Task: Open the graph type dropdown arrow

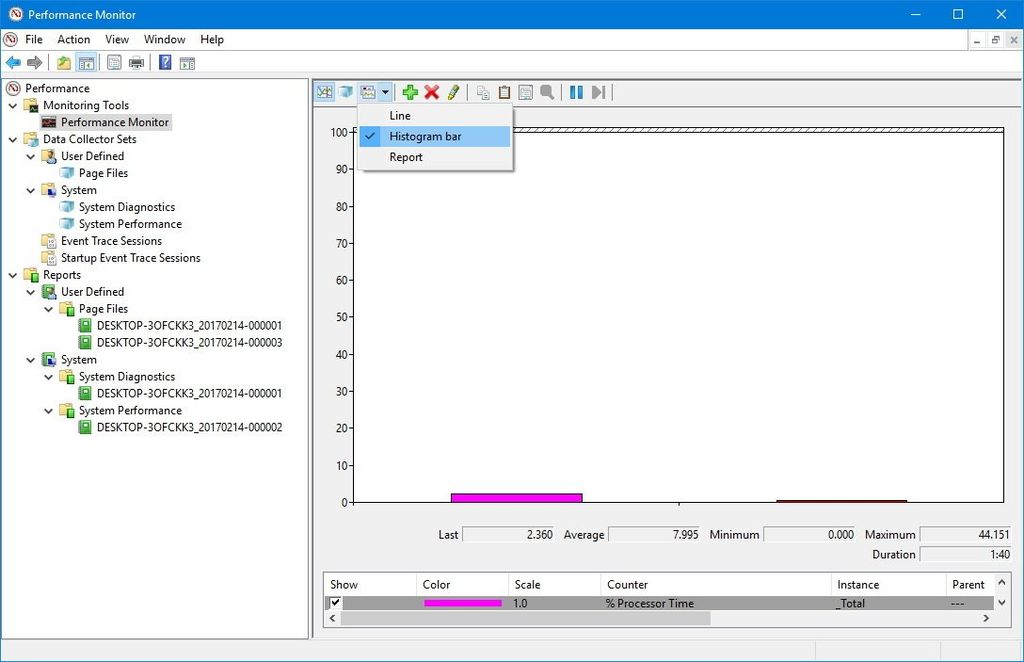Action: tap(385, 92)
